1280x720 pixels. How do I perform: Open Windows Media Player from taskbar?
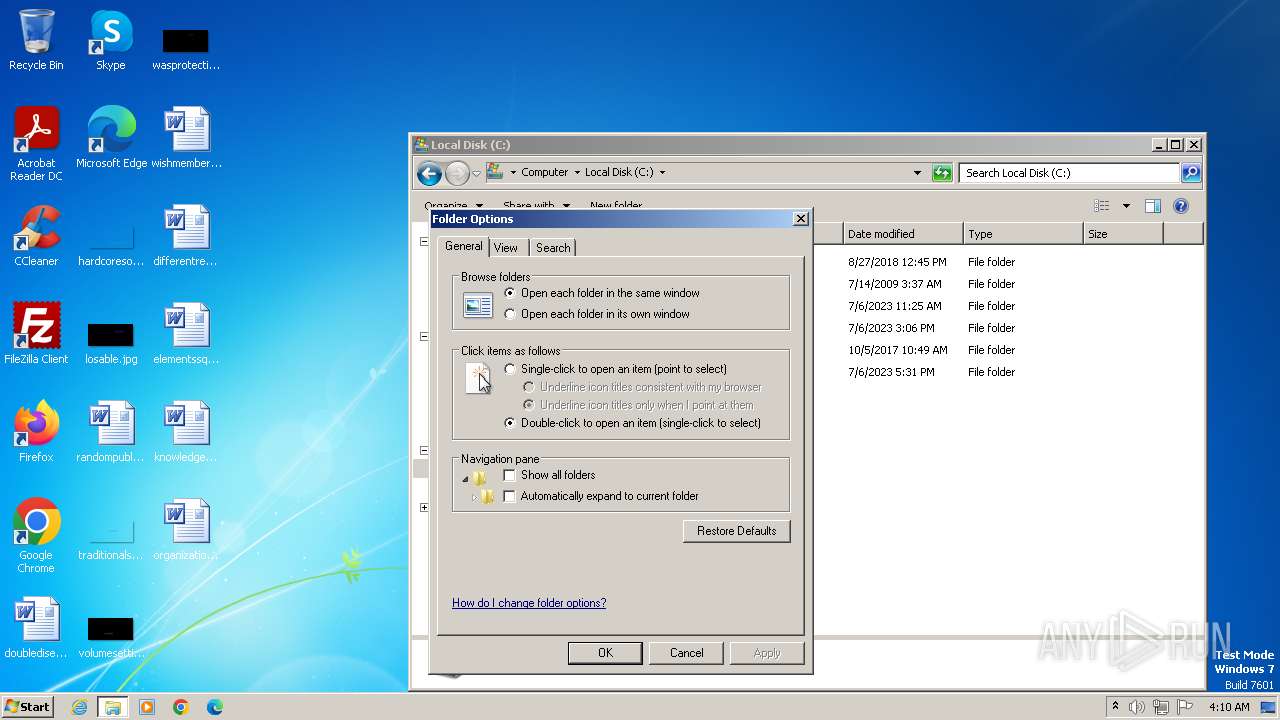147,707
